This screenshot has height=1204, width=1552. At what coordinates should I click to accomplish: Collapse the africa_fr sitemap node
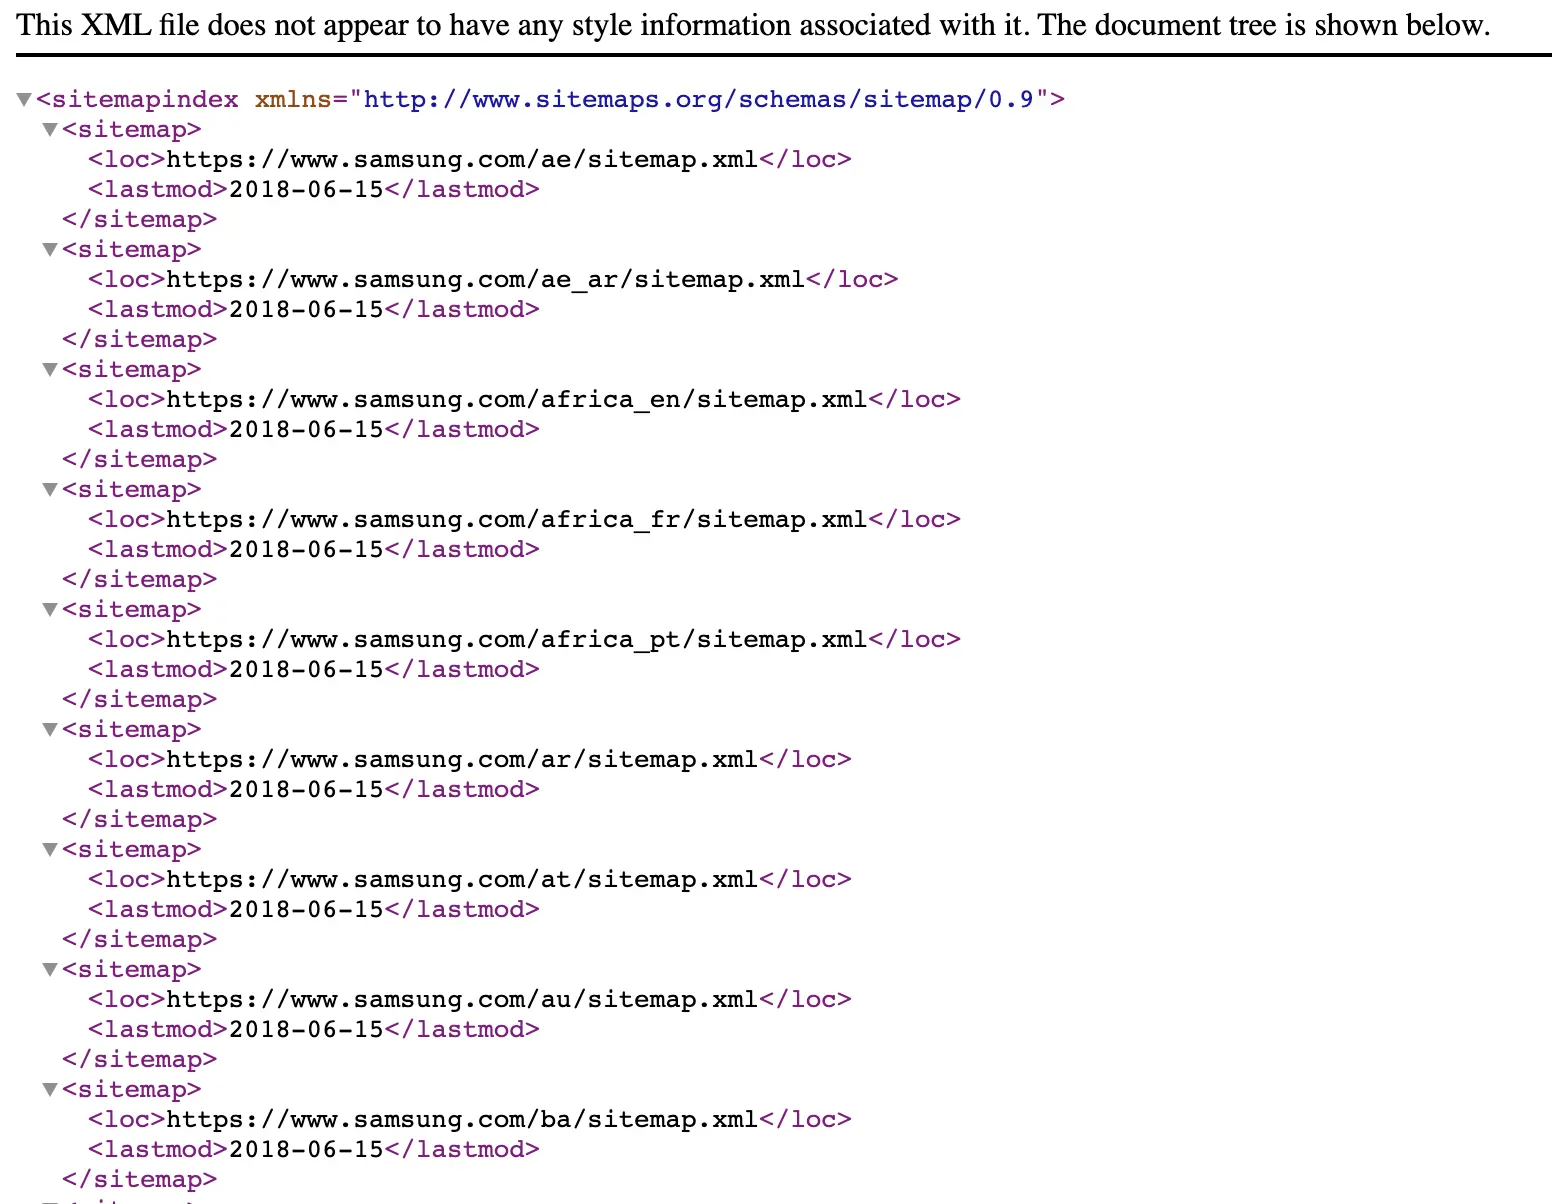click(x=49, y=489)
